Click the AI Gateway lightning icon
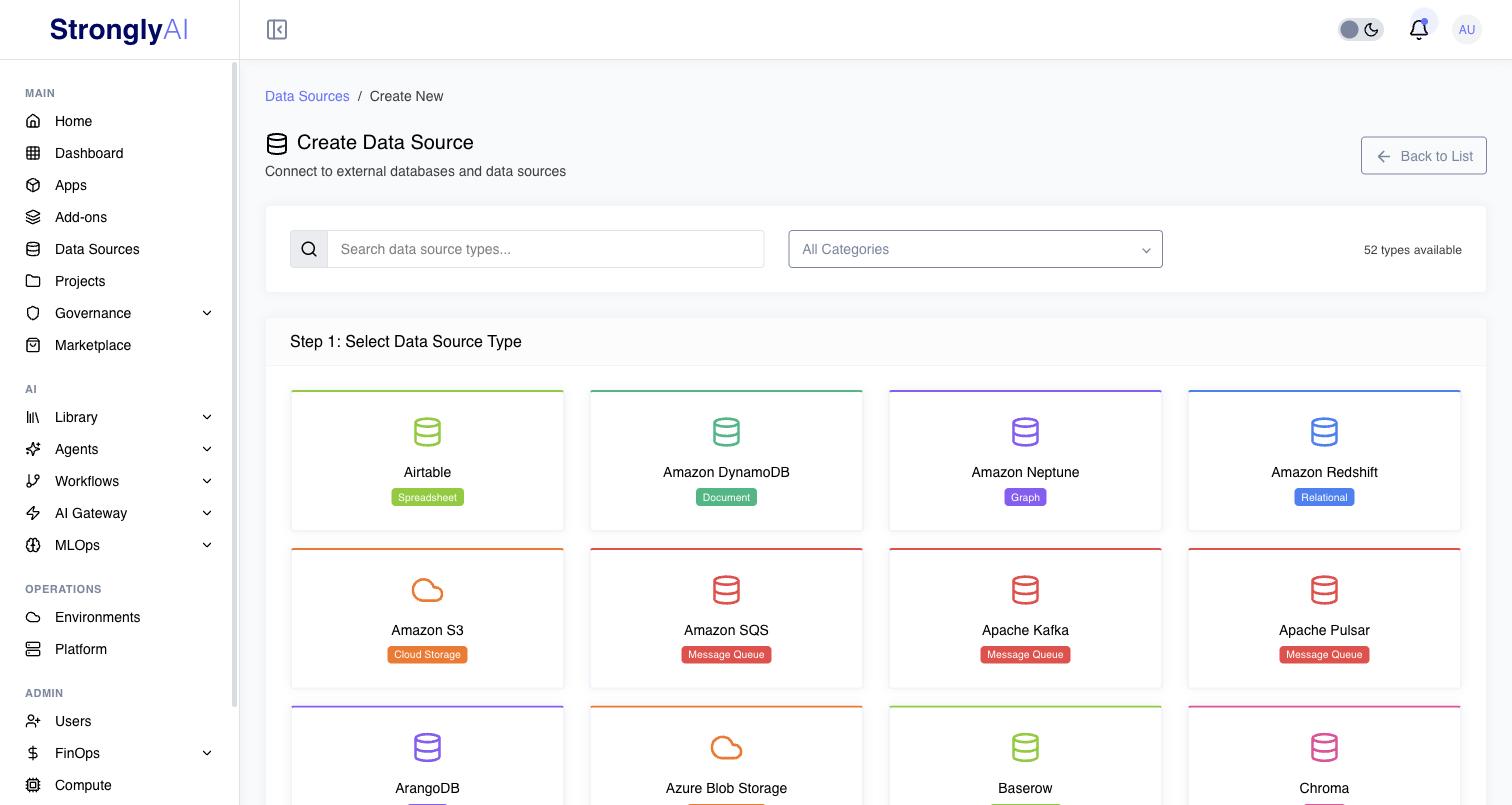Viewport: 1512px width, 805px height. [x=33, y=513]
